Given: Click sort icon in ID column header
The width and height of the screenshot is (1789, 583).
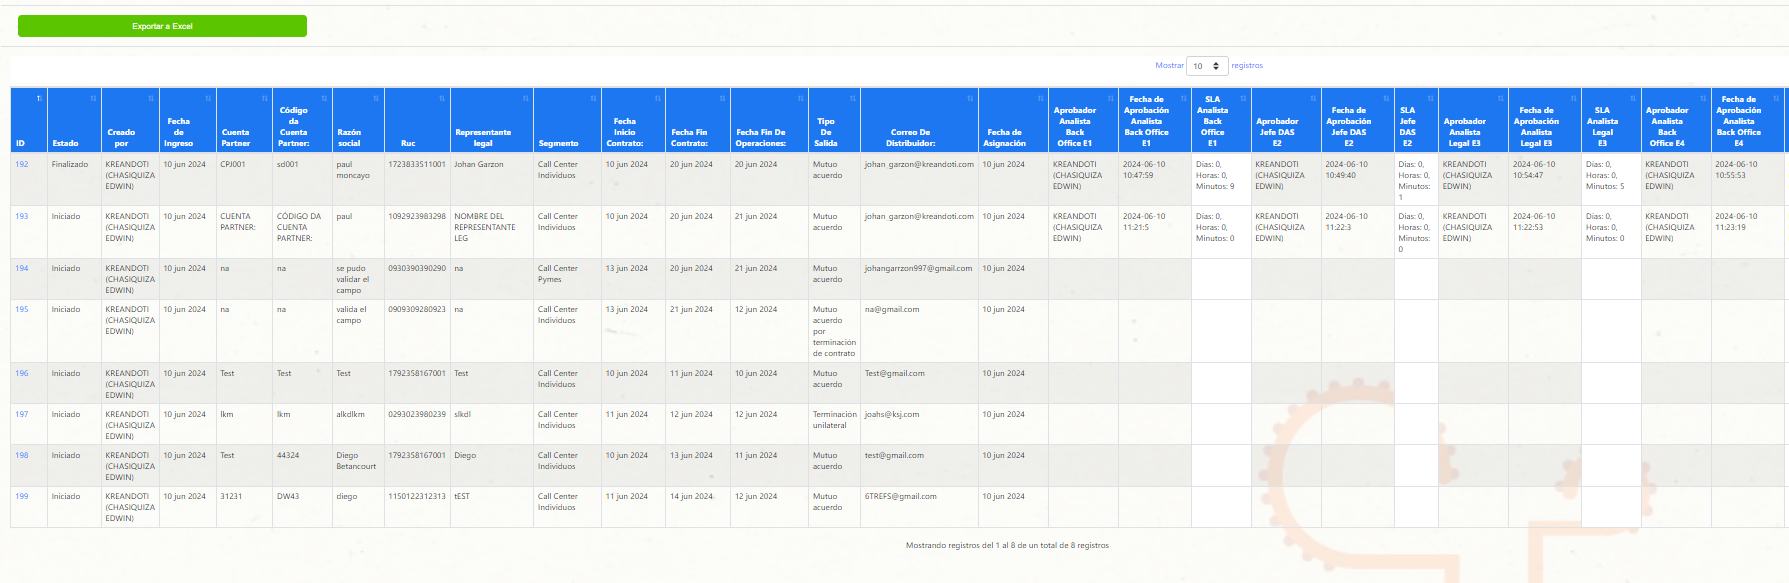Looking at the screenshot, I should point(39,98).
